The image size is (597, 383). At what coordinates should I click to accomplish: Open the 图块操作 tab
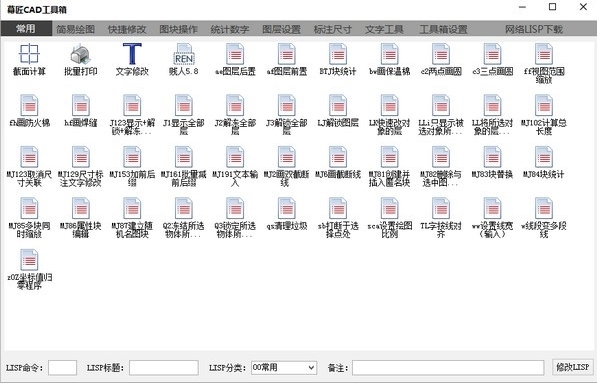click(178, 29)
